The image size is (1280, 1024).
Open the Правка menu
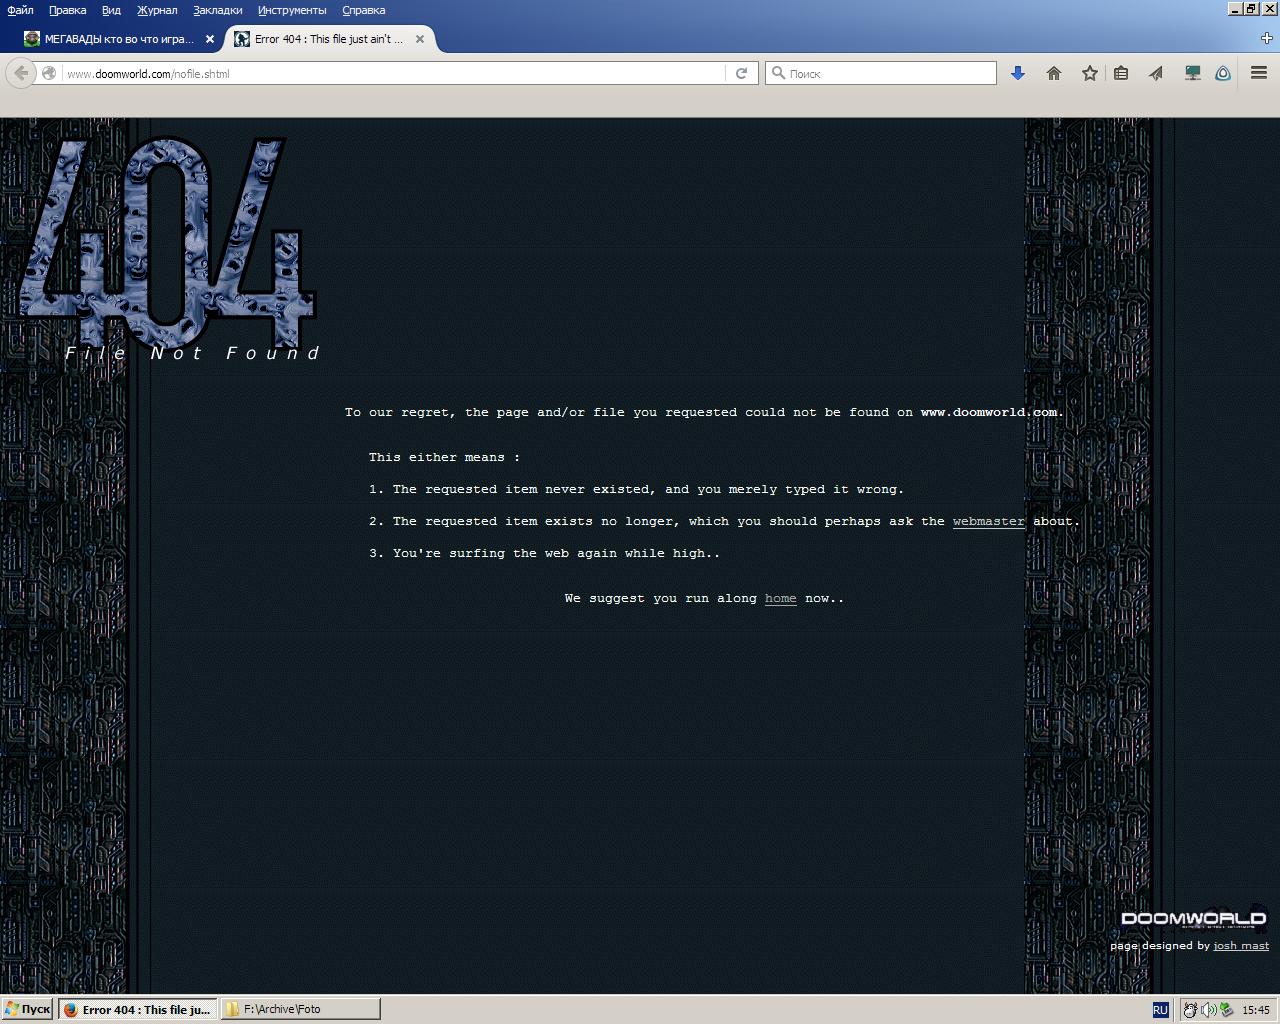[x=67, y=10]
